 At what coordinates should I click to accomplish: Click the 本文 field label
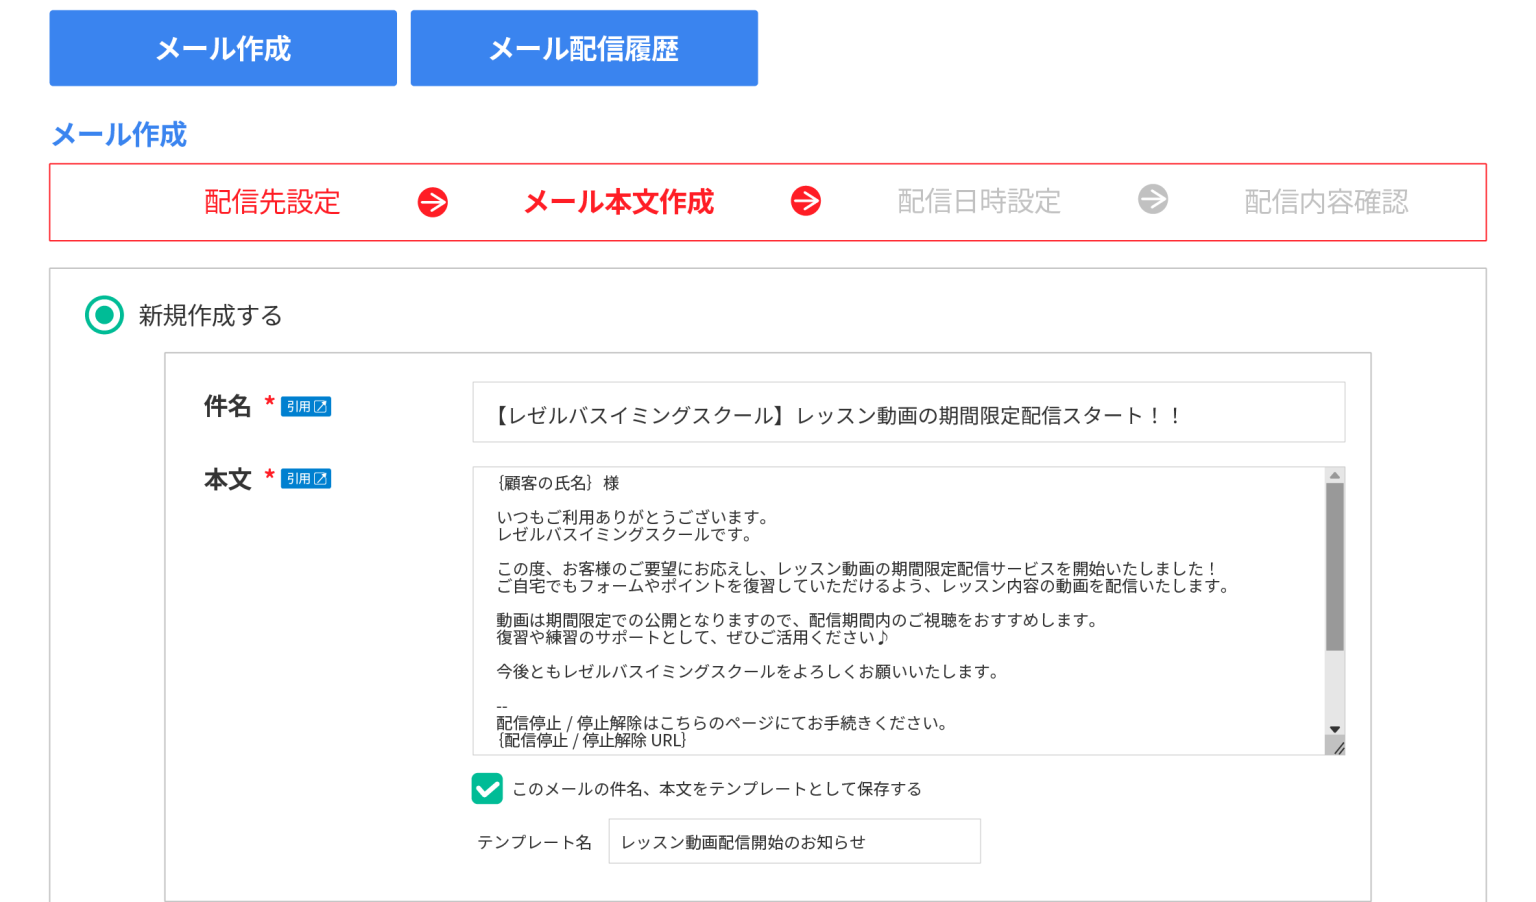(228, 479)
